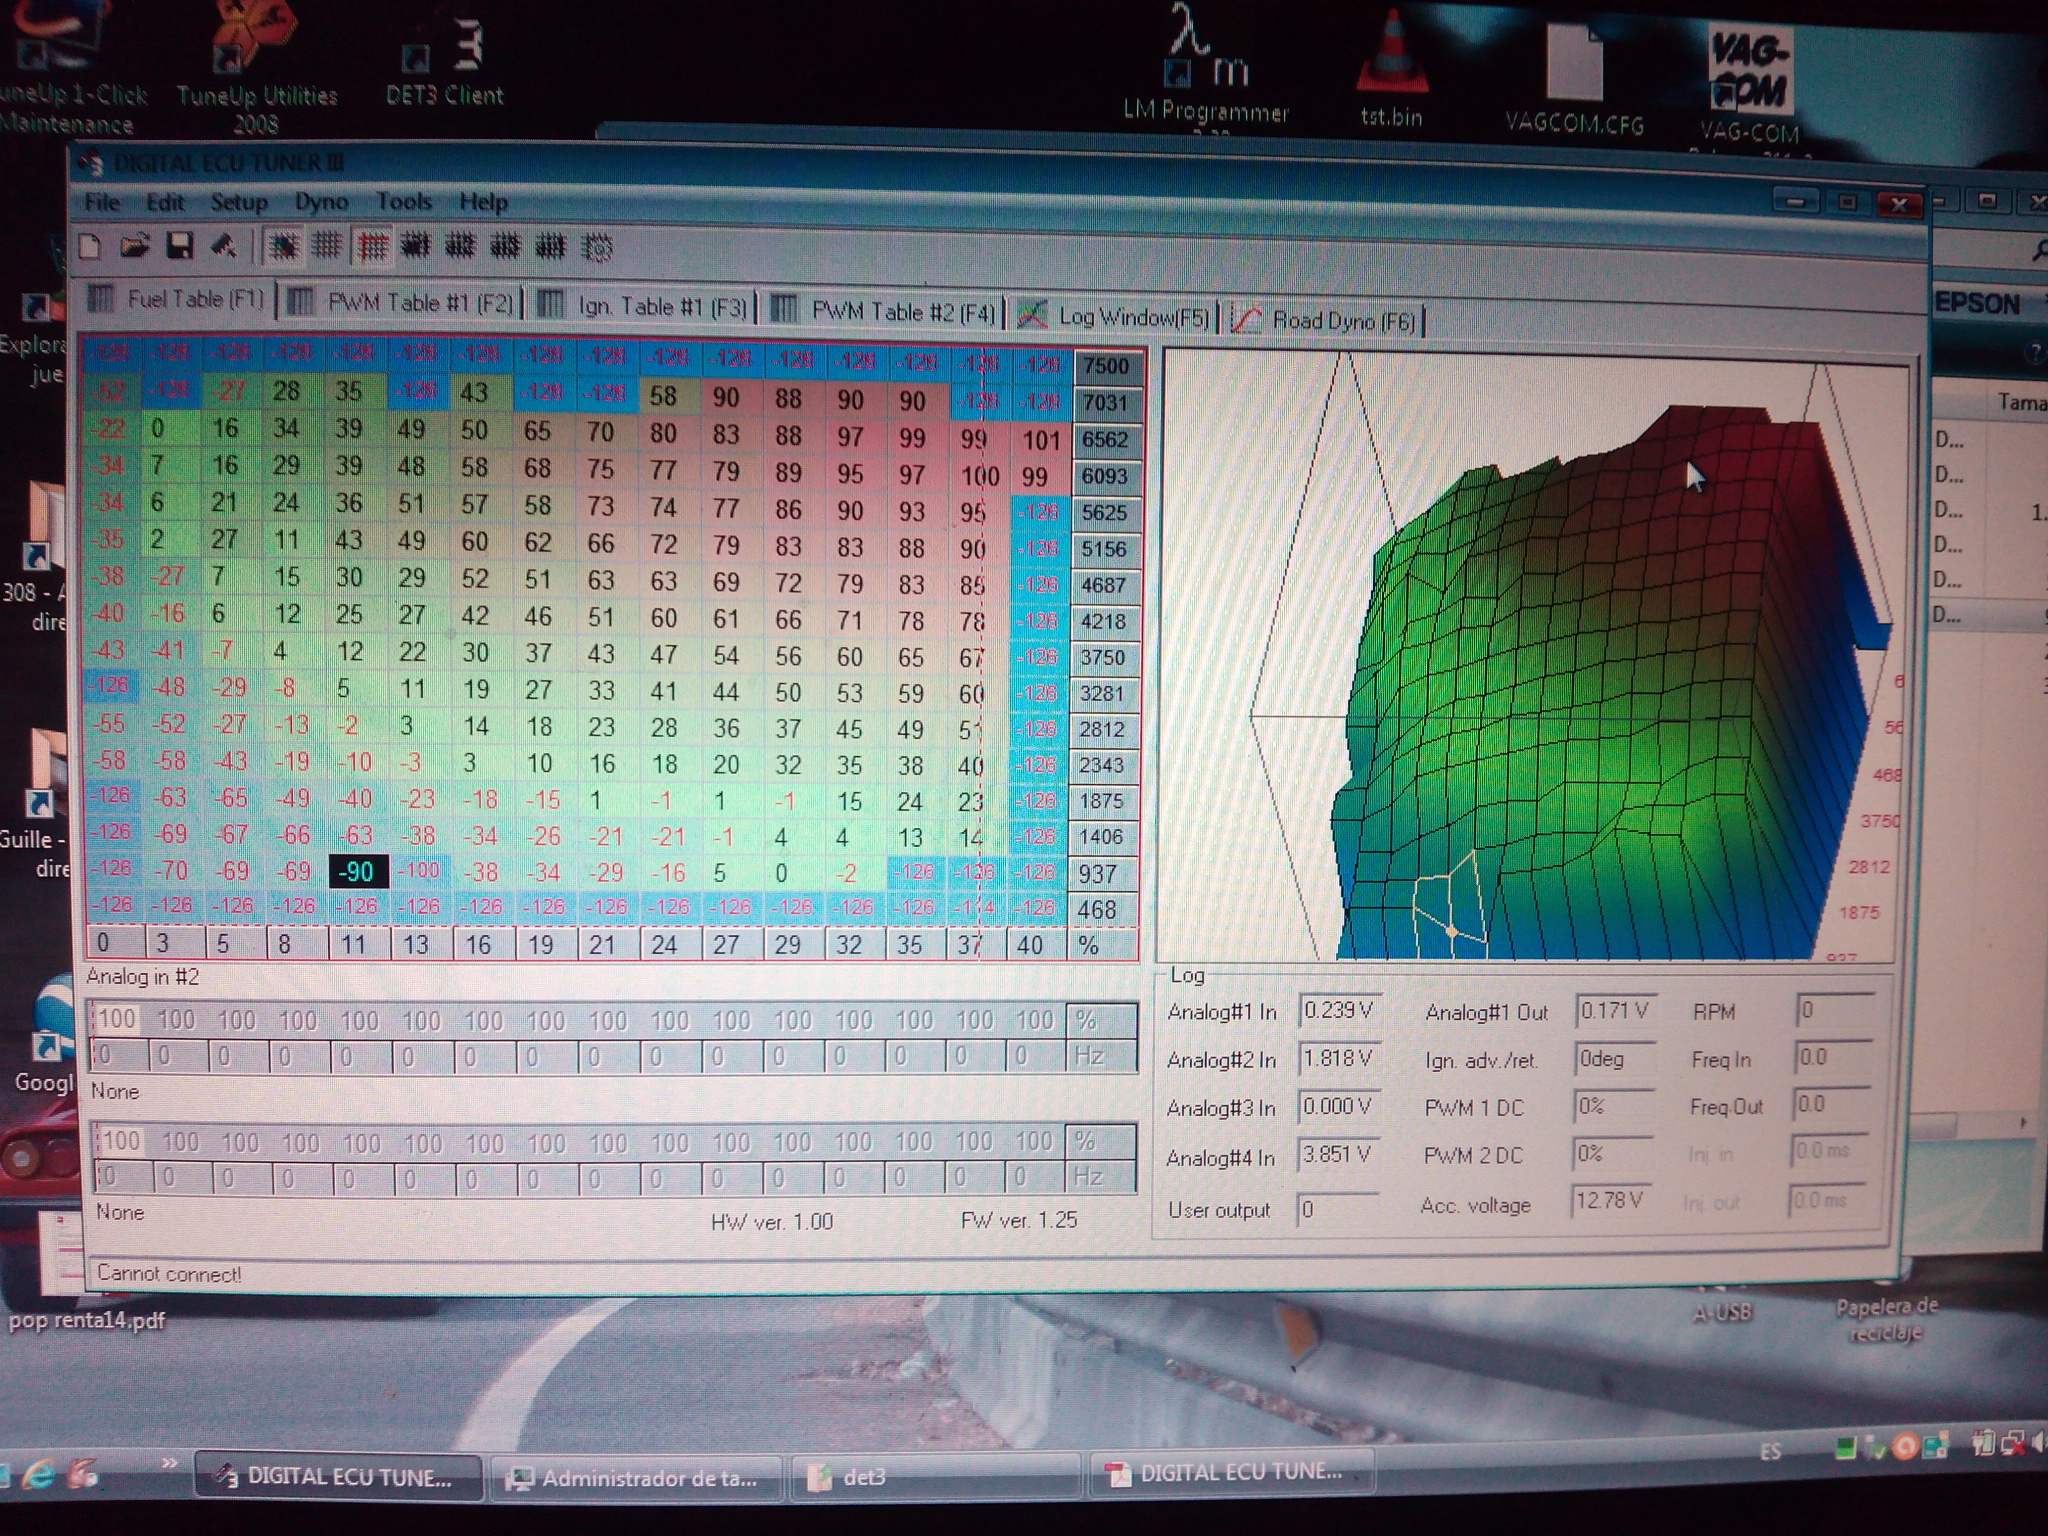Click the connect plug toolbar icon

(x=224, y=245)
